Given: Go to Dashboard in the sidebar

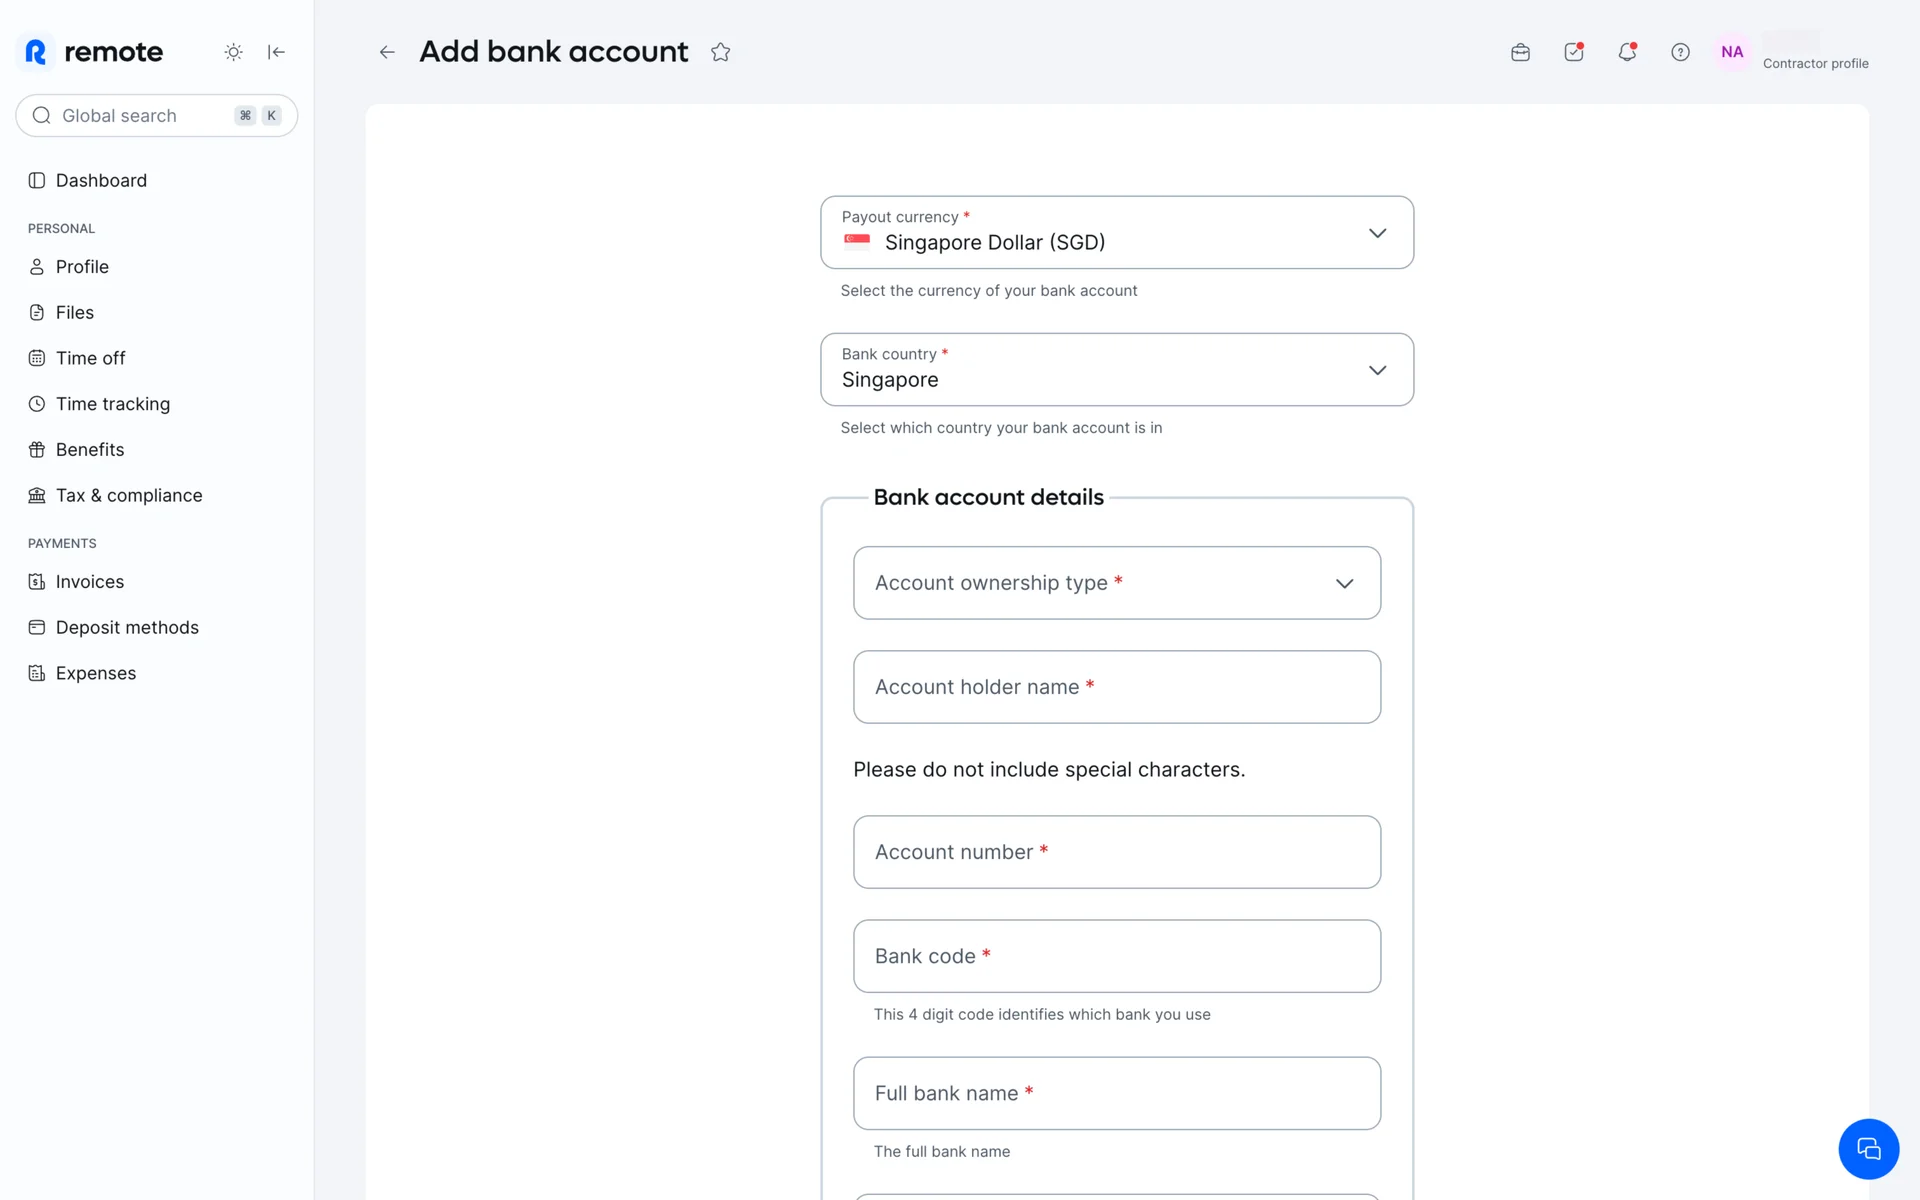Looking at the screenshot, I should pos(101,180).
